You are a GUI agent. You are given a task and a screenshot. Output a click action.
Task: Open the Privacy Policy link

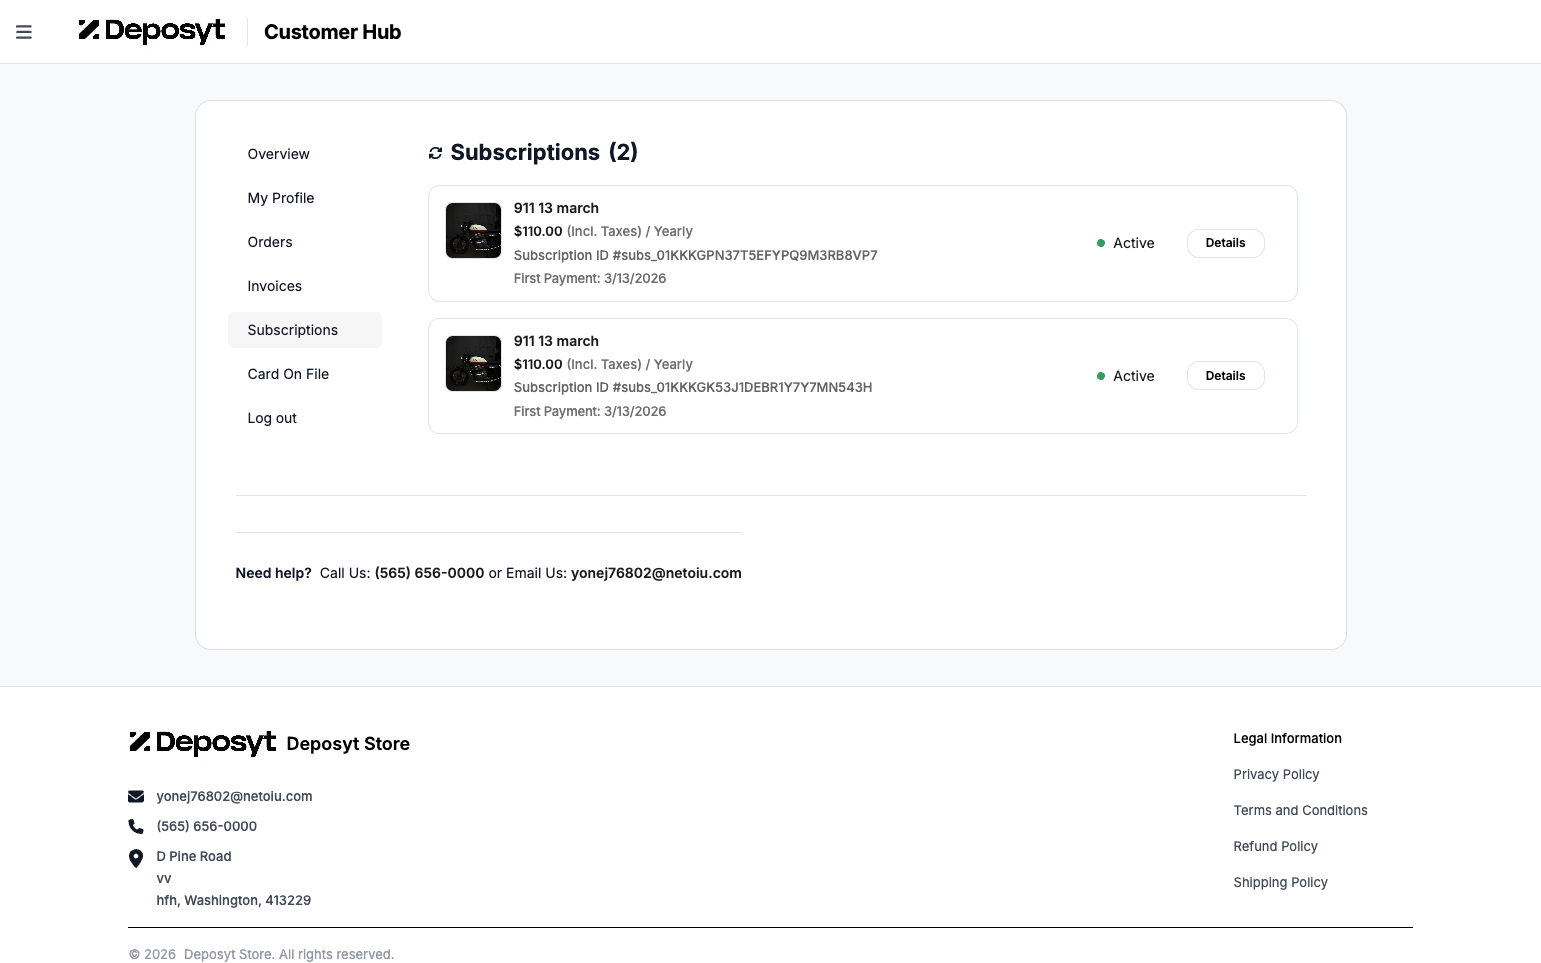tap(1276, 774)
